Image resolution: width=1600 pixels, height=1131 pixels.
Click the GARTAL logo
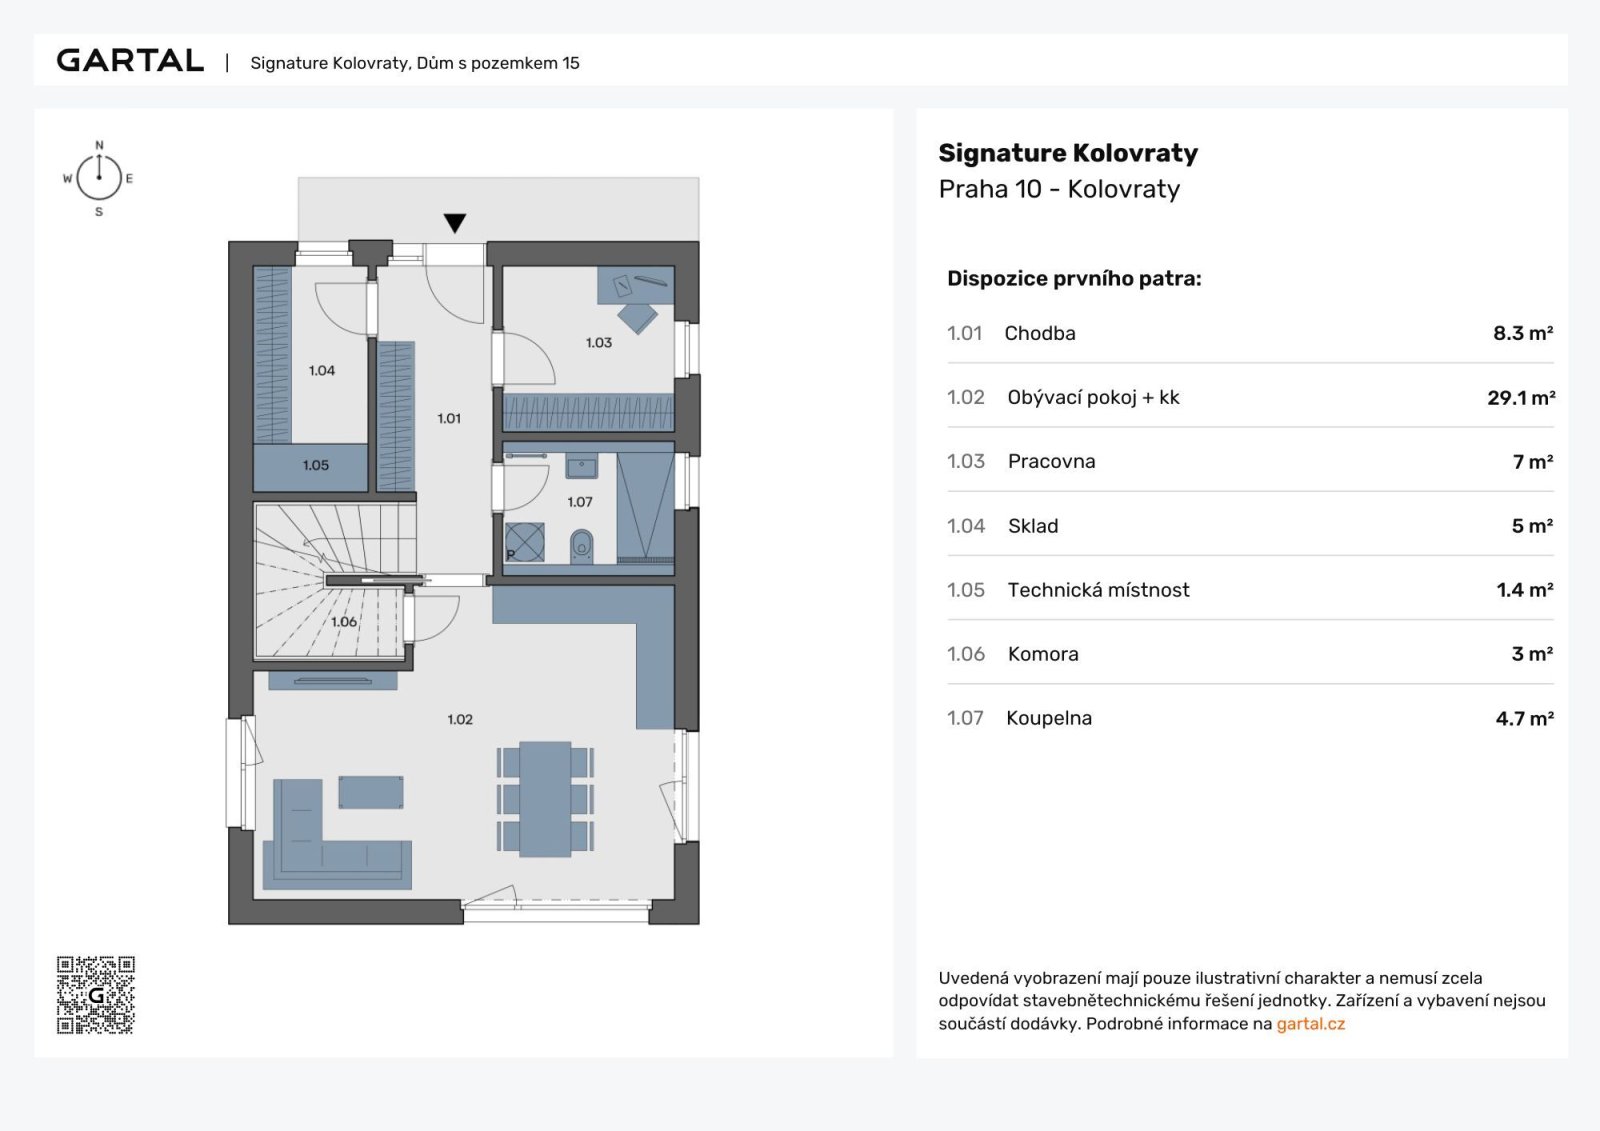point(130,61)
